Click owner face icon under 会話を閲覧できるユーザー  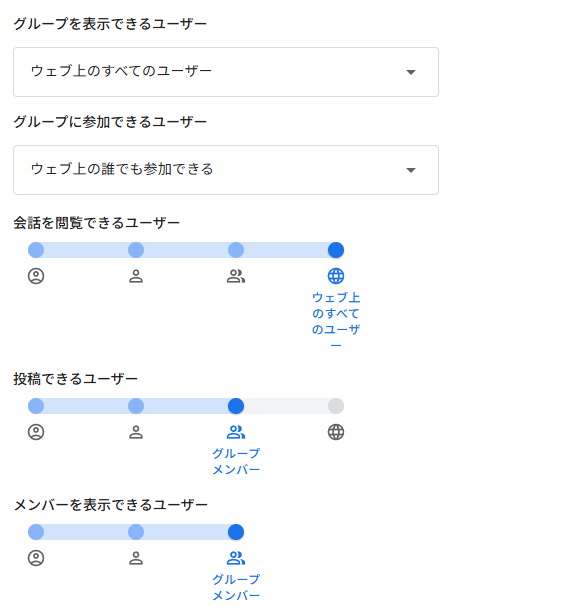pos(36,276)
